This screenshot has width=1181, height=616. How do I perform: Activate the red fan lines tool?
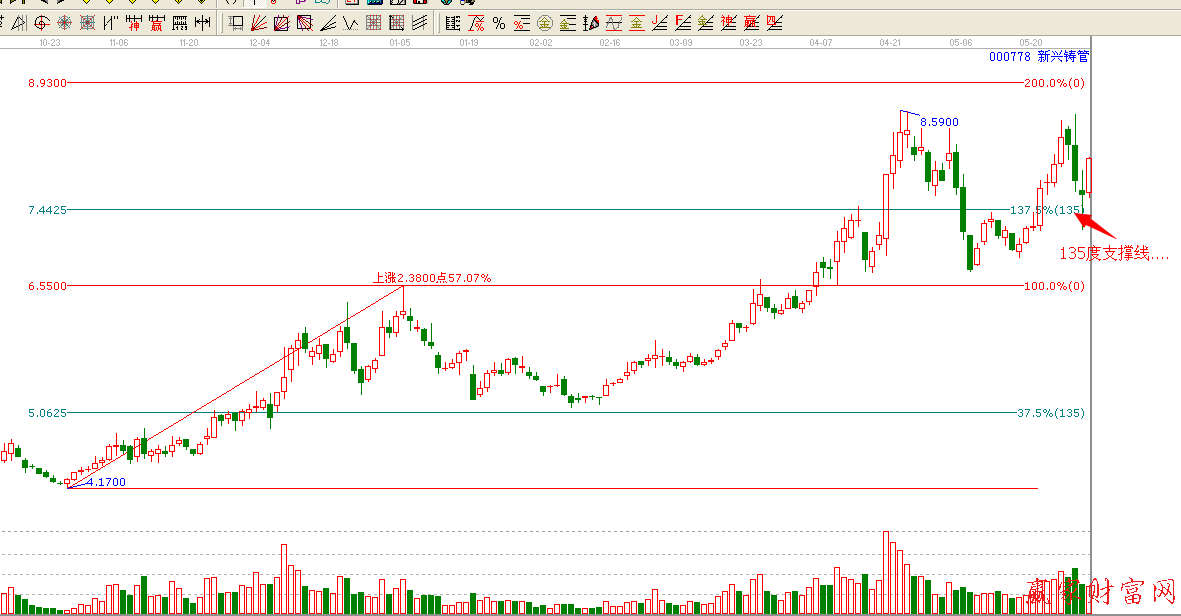[x=259, y=23]
